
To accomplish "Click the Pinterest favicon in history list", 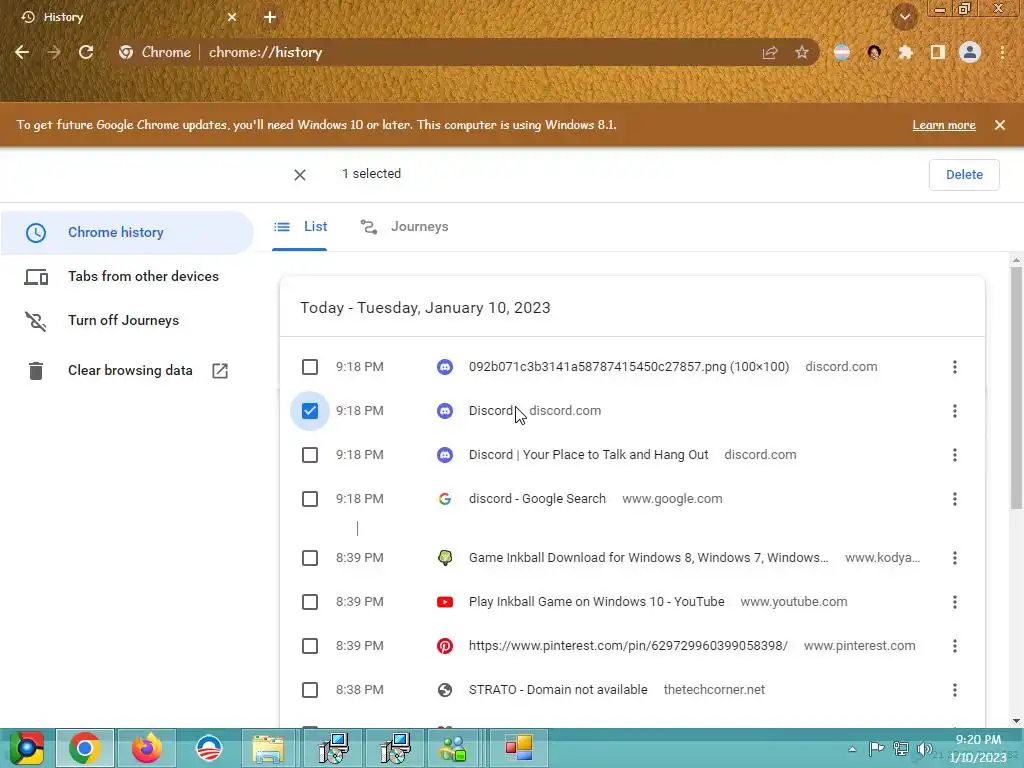I will pos(445,646).
